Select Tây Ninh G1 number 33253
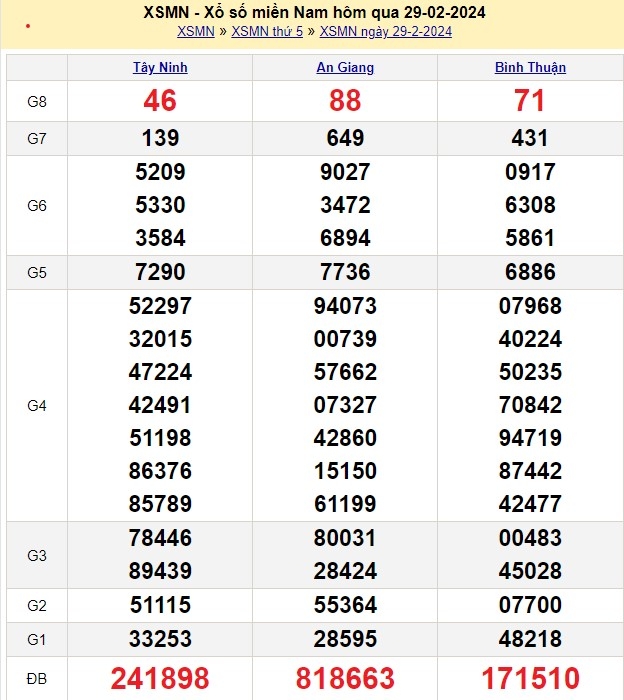 pyautogui.click(x=160, y=638)
